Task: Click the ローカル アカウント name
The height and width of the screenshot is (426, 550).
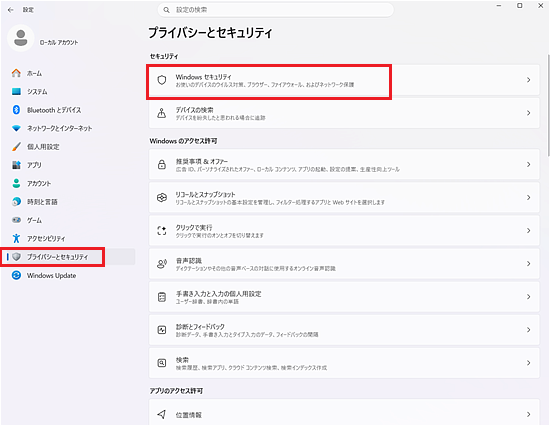Action: 59,42
